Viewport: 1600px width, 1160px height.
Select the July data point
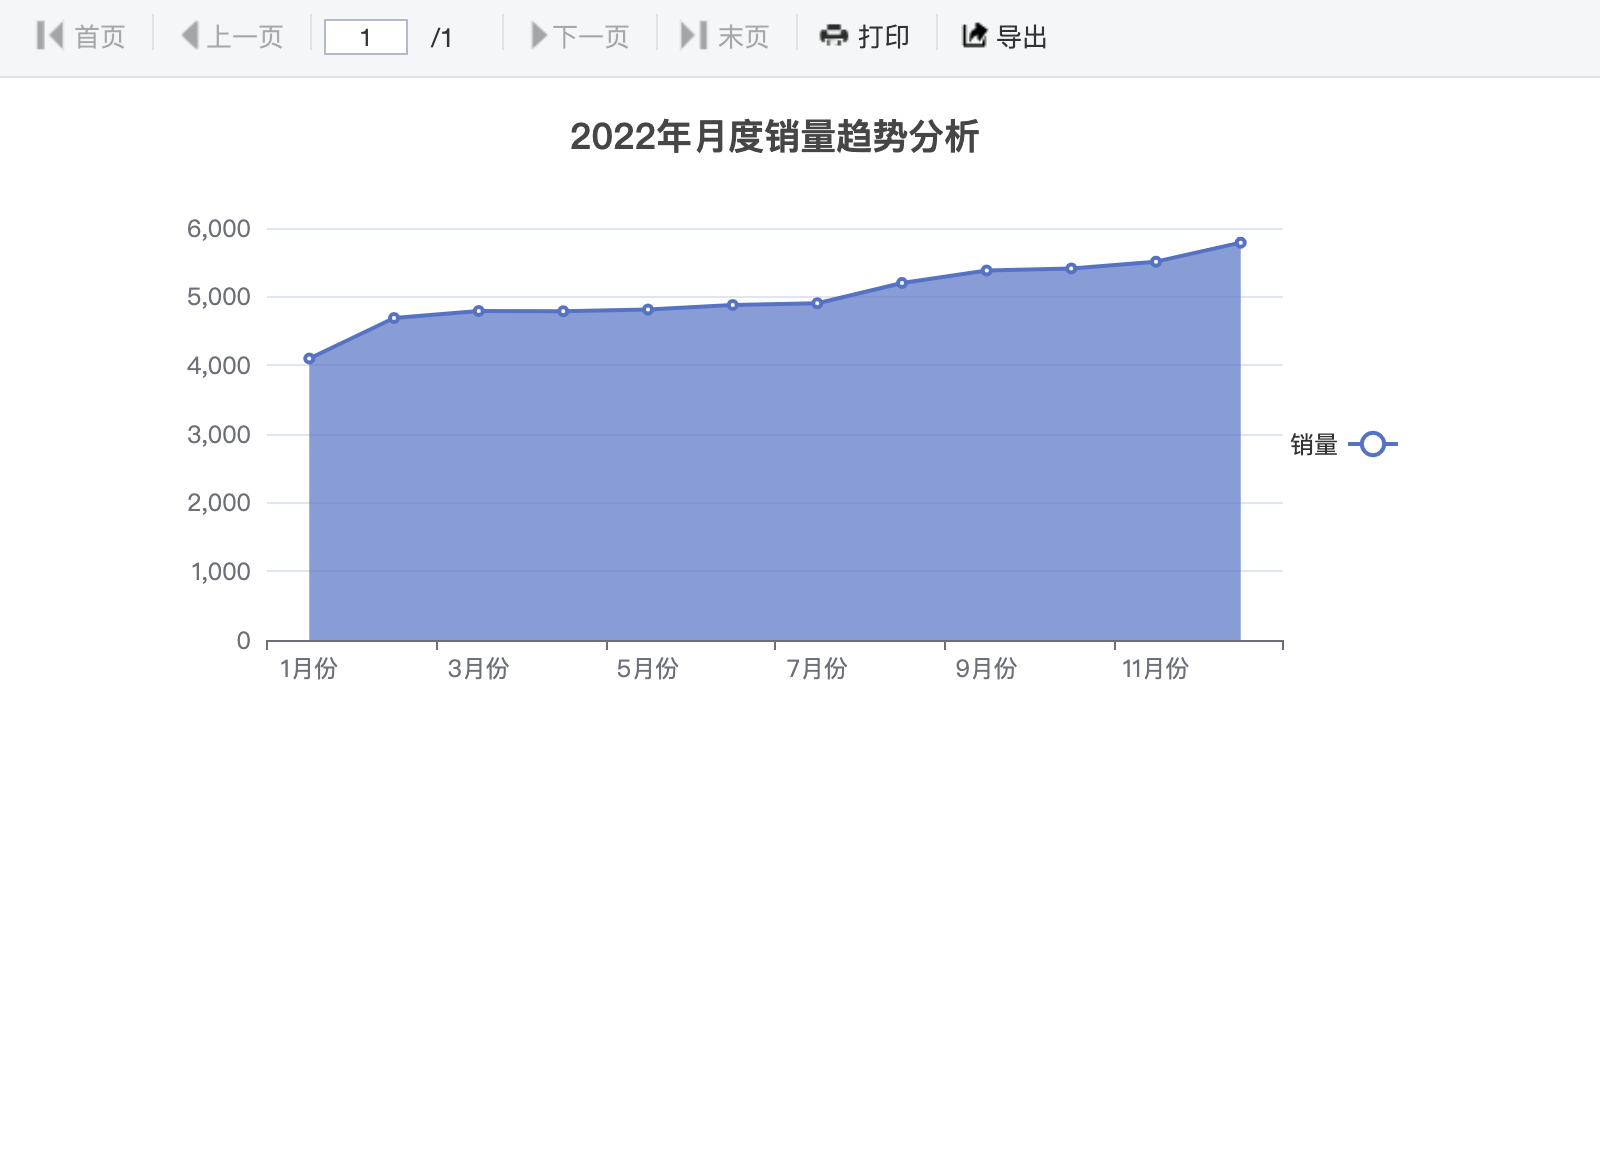817,303
